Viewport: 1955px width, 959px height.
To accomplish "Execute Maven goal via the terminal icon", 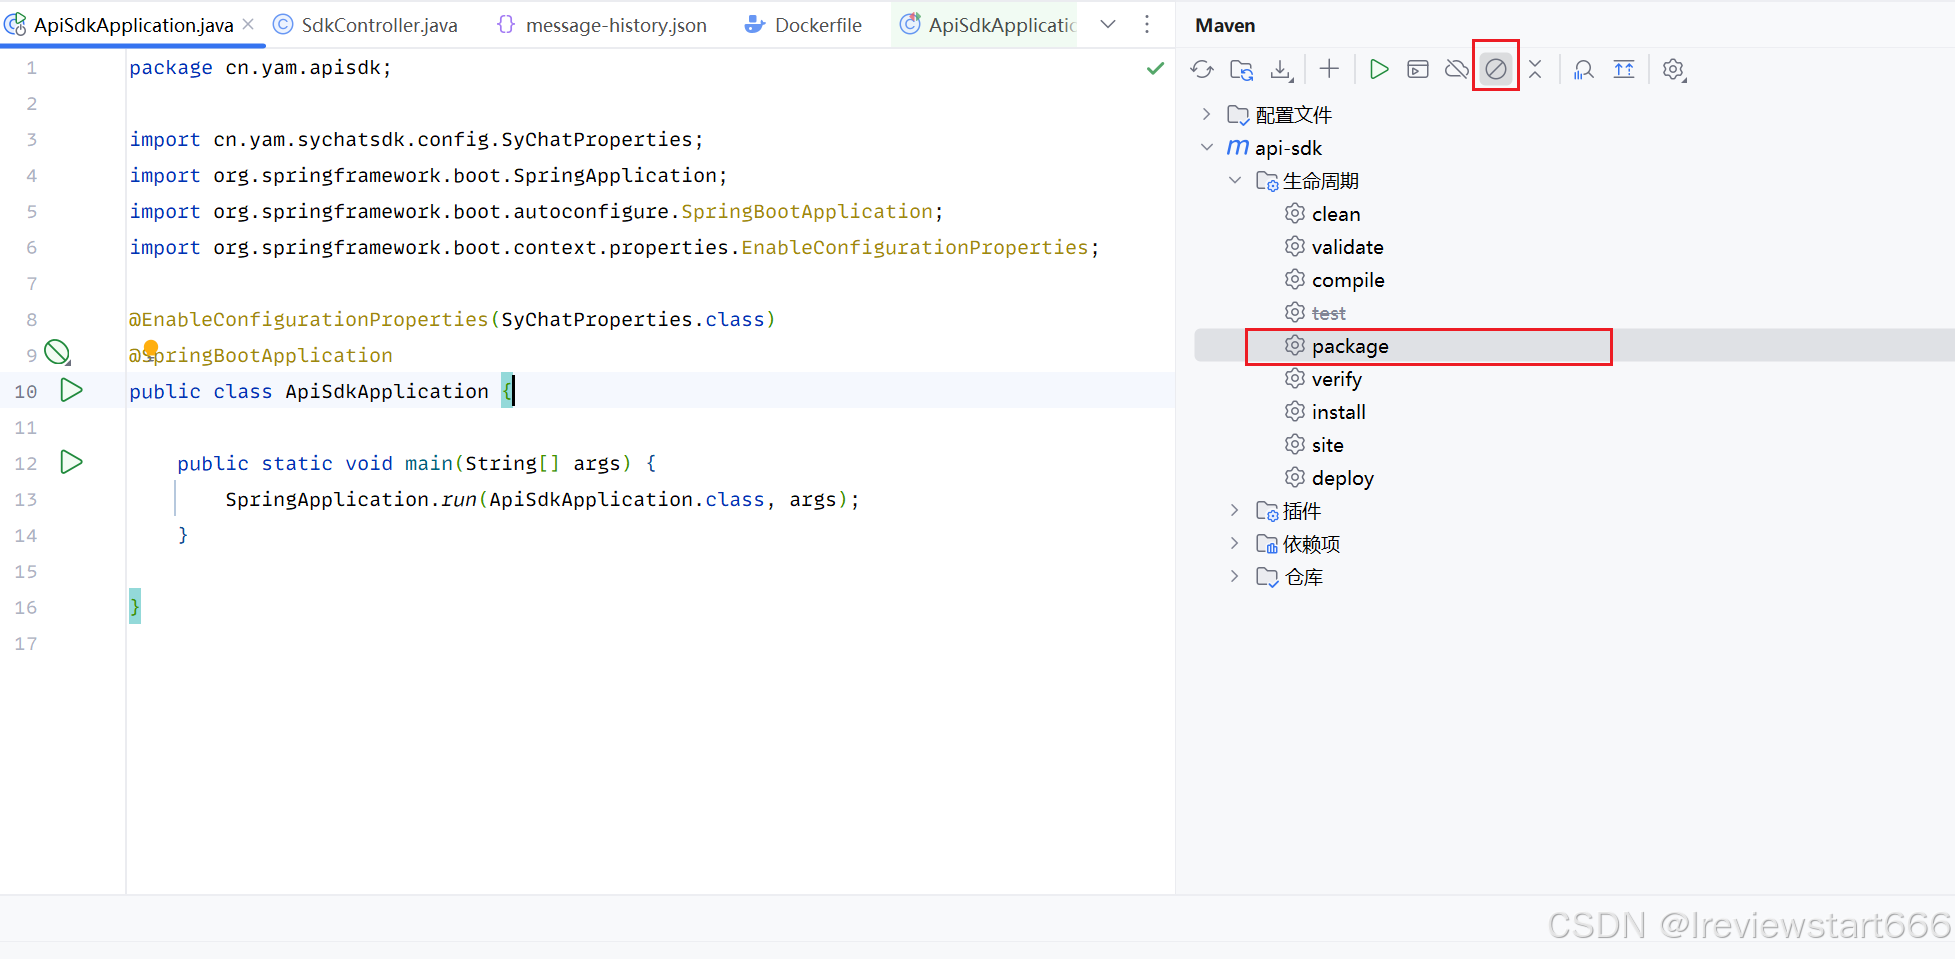I will click(1417, 69).
